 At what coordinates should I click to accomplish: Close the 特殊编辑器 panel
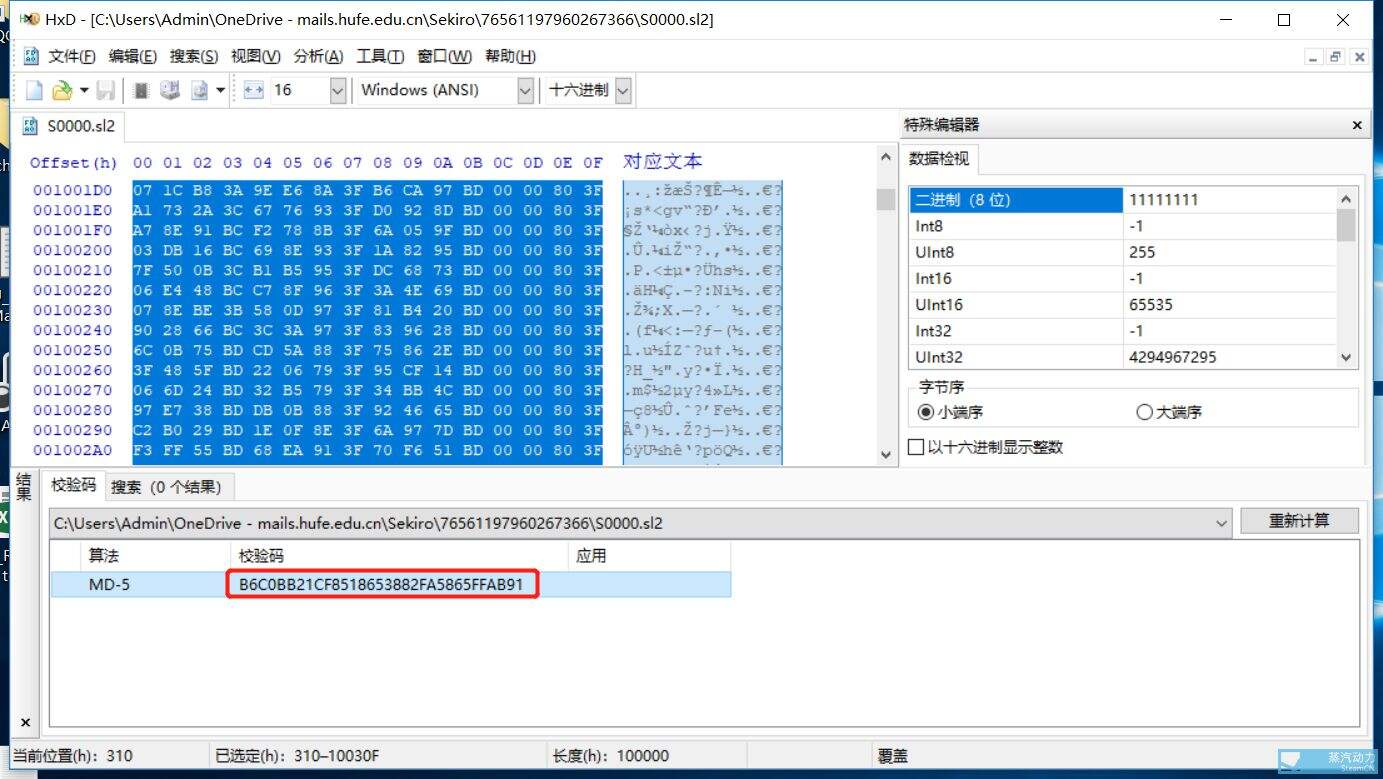(1357, 125)
